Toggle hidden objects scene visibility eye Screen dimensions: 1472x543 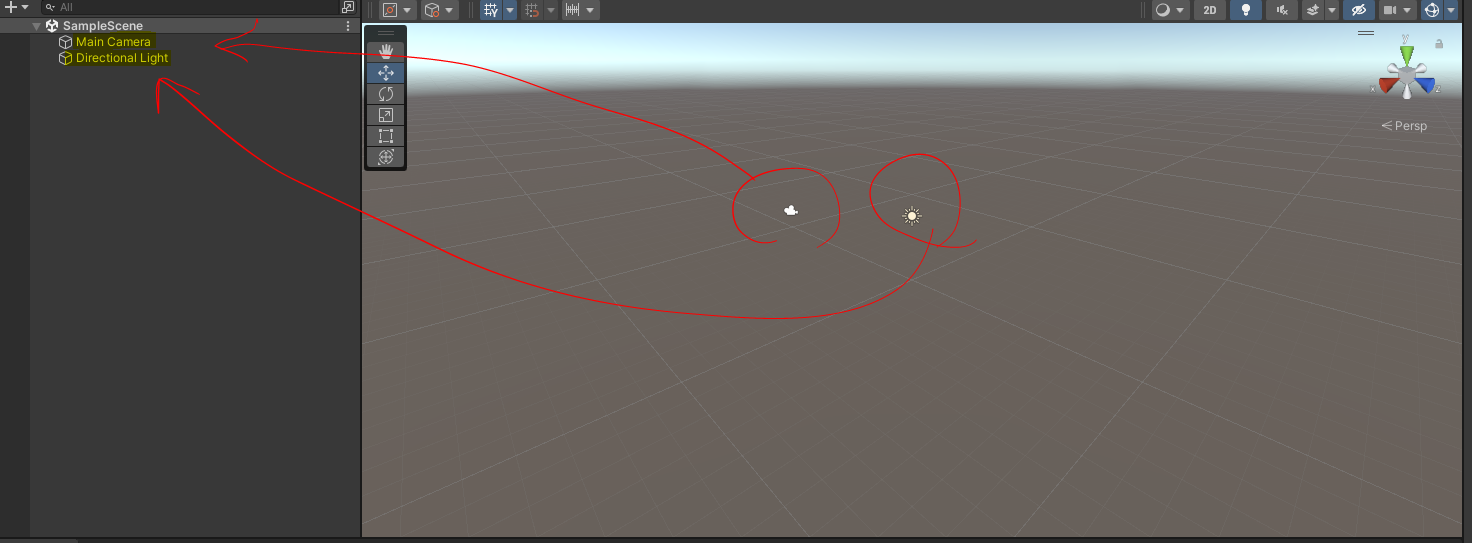tap(1357, 10)
